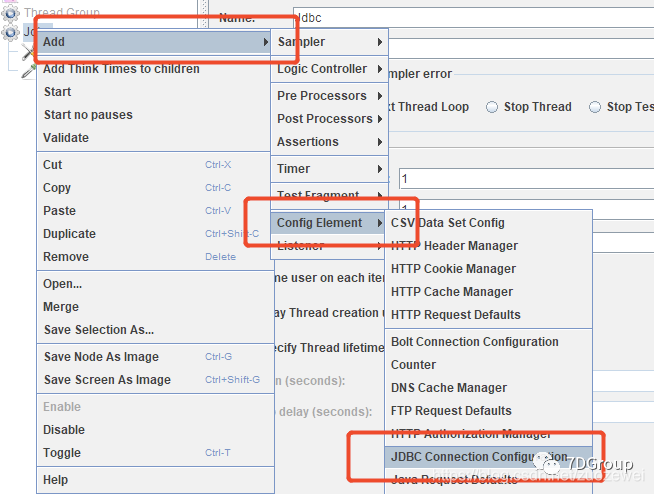Click Disable in the context menu
The height and width of the screenshot is (494, 654).
tap(155, 430)
